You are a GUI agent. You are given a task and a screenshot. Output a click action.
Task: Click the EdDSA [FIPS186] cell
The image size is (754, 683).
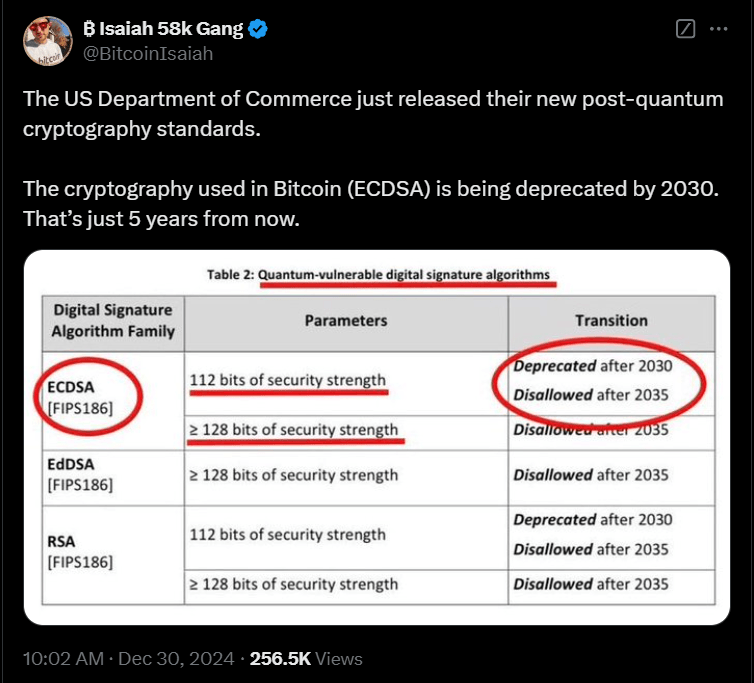point(81,474)
